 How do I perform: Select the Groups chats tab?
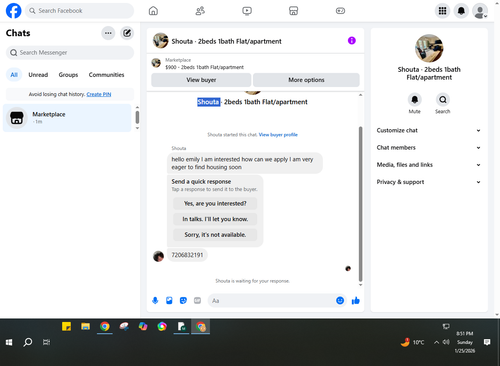click(68, 75)
